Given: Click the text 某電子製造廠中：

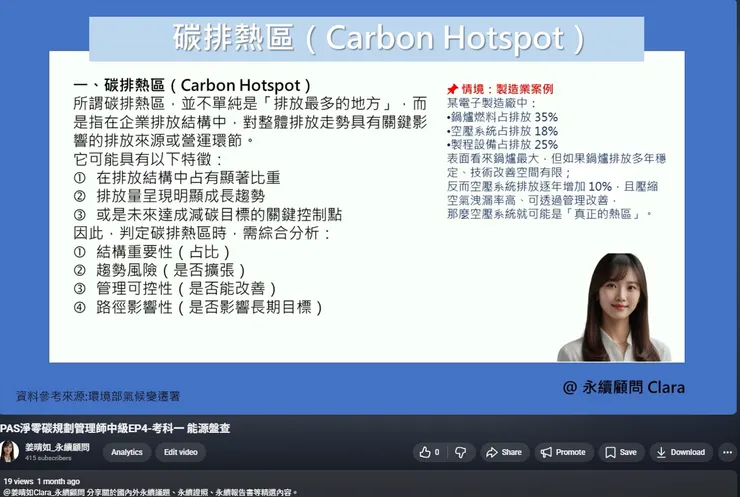Looking at the screenshot, I should [492, 103].
